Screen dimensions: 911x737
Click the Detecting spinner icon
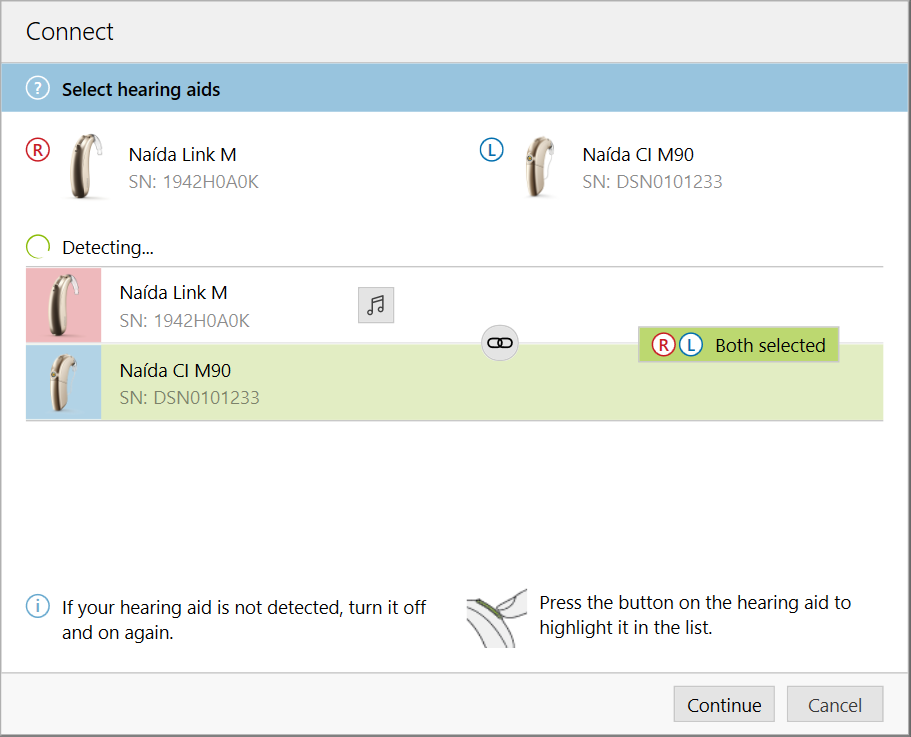point(37,246)
